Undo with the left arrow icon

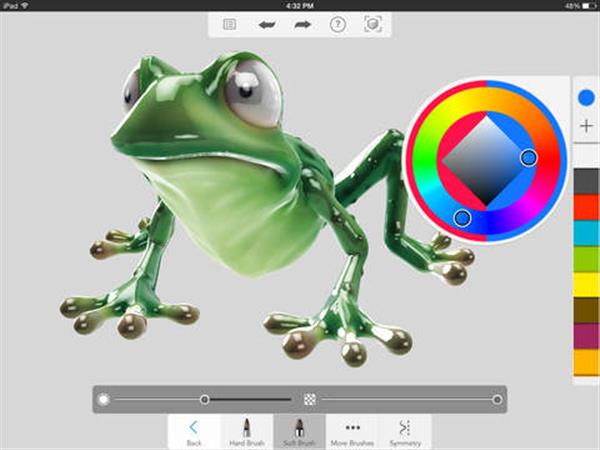(267, 25)
